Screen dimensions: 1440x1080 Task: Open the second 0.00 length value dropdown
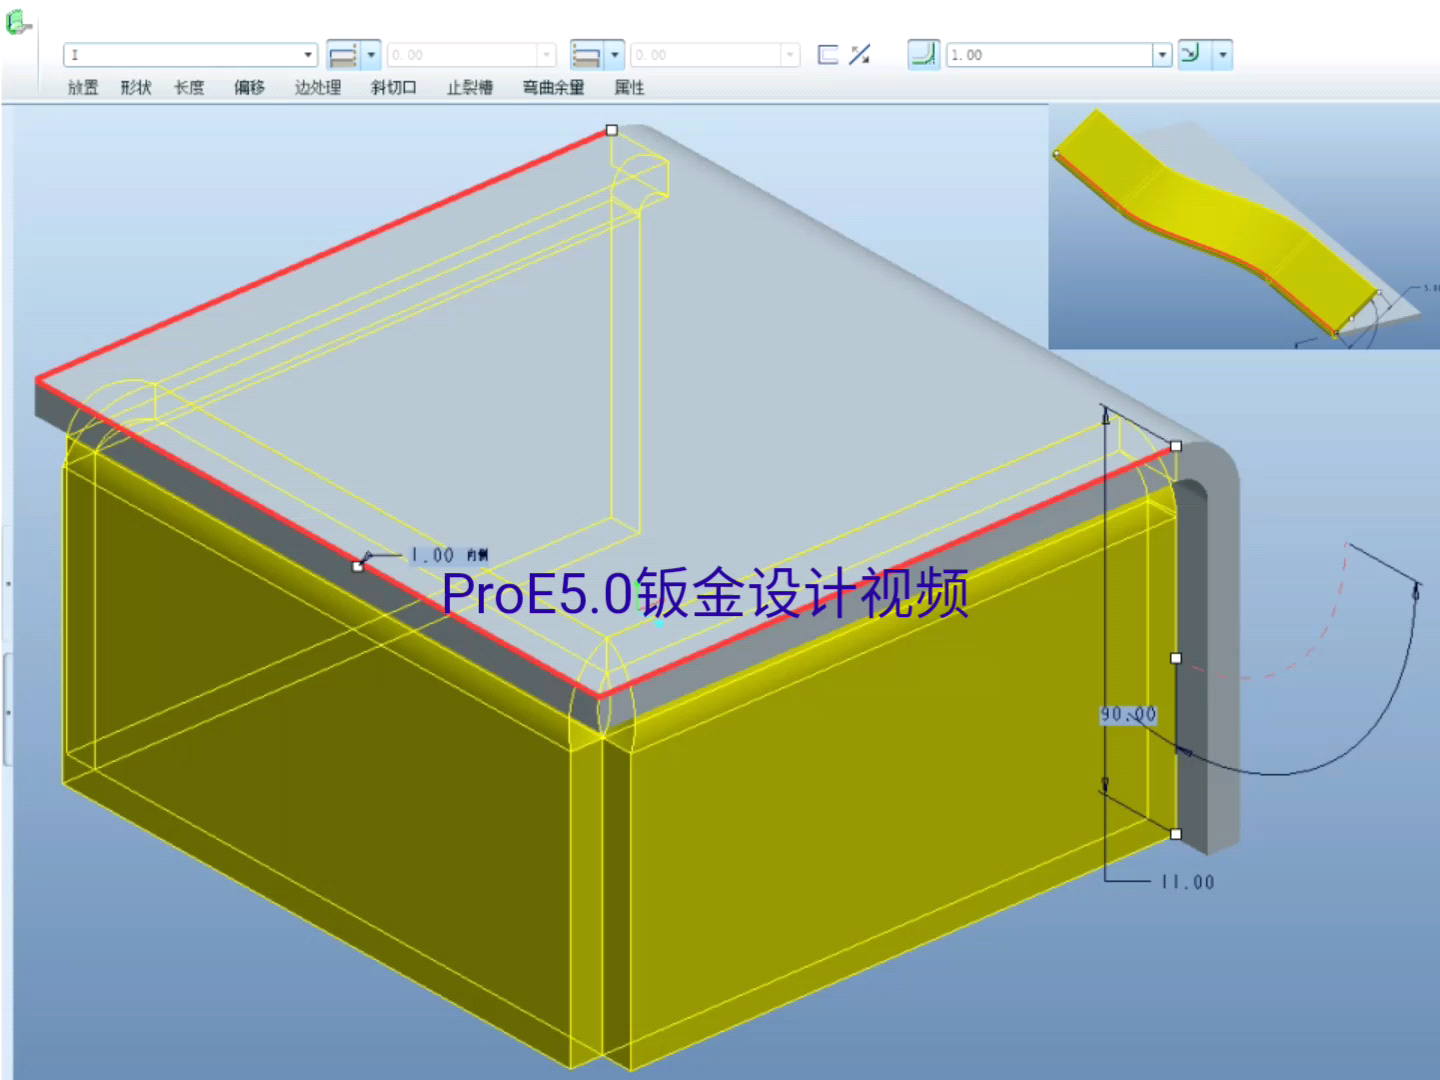(x=791, y=55)
